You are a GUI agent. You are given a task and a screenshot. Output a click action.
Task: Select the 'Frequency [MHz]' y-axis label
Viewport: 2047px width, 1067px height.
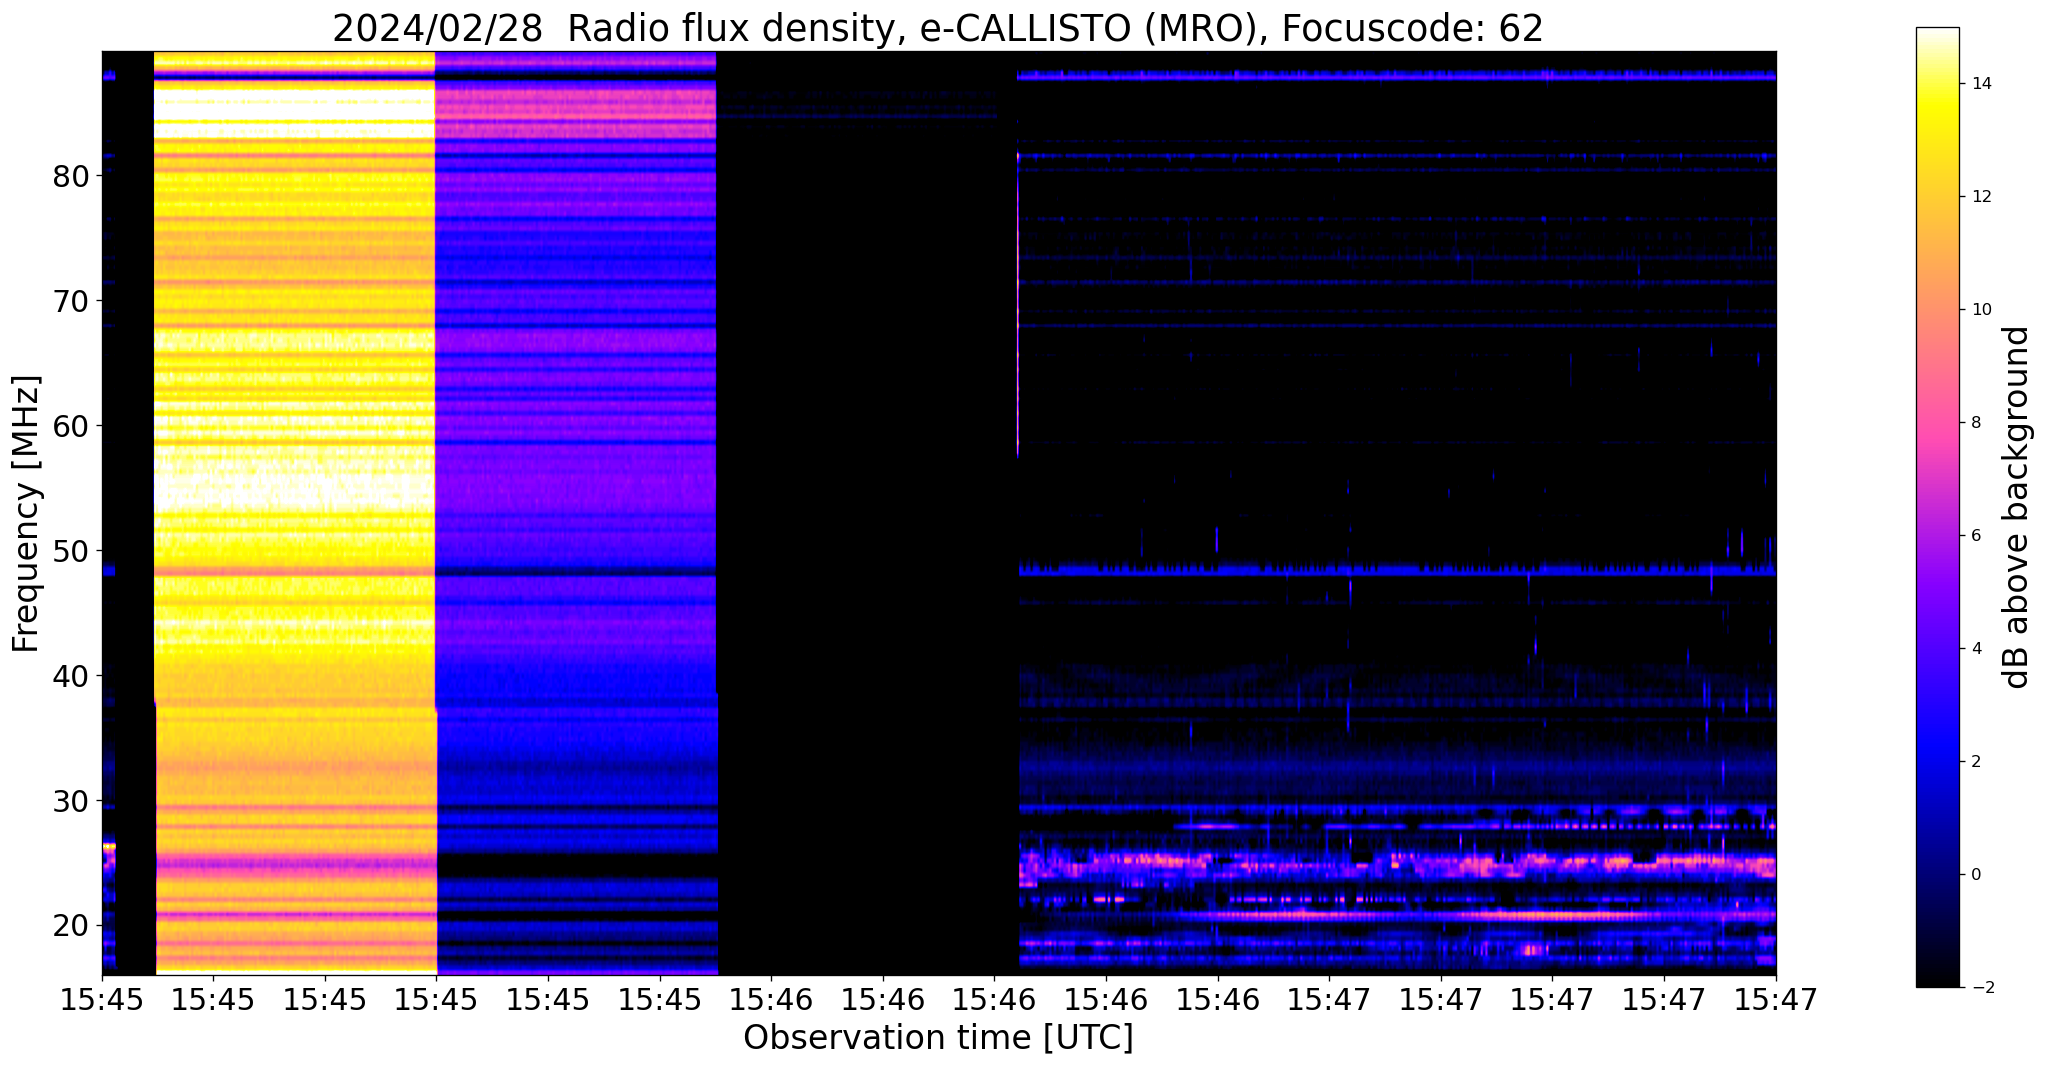coord(26,514)
